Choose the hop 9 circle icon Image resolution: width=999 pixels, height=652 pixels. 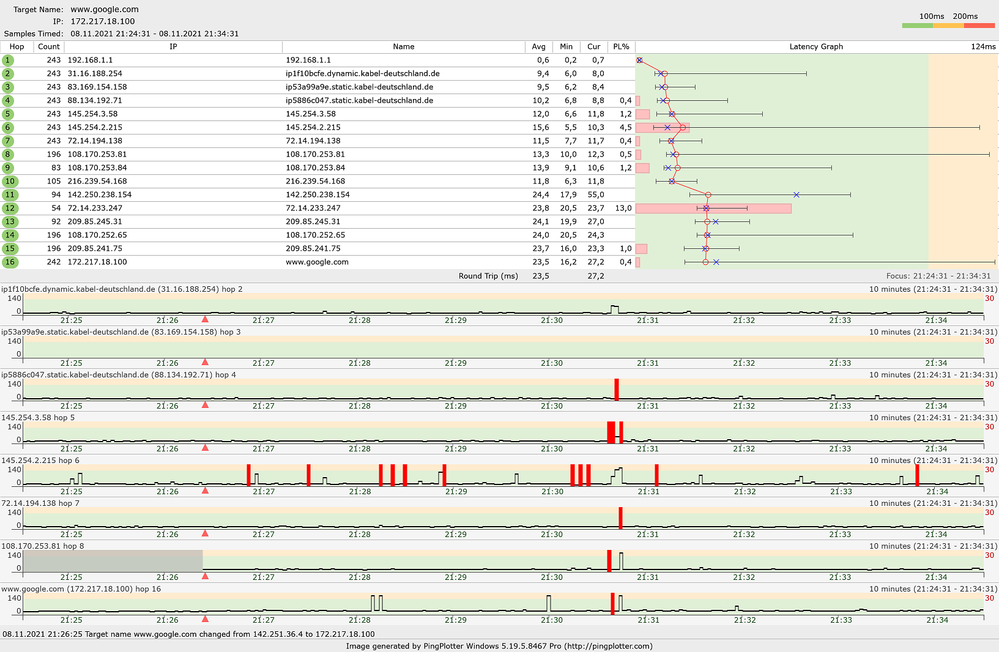pyautogui.click(x=8, y=168)
